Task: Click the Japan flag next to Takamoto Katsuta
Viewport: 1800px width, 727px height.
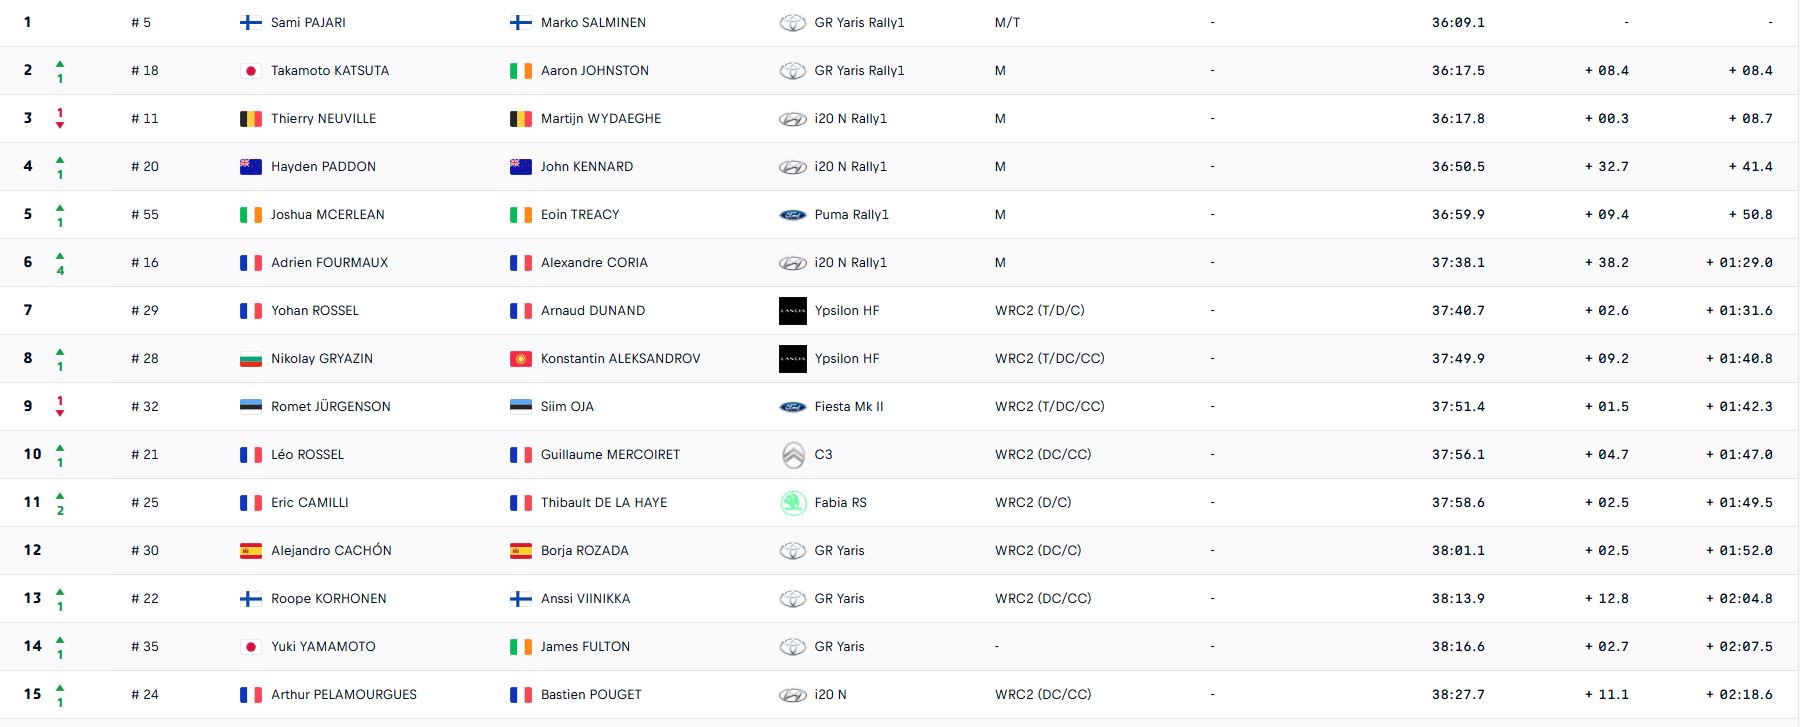Action: [251, 71]
